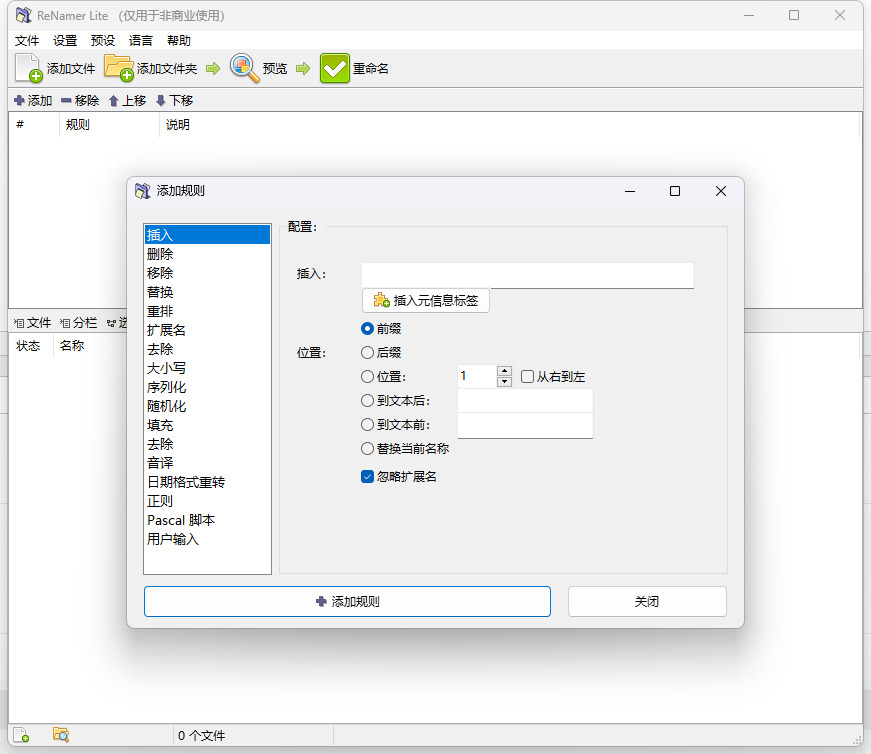Move rule down with 下移 arrow
Viewport: 871px width, 754px height.
click(x=174, y=101)
